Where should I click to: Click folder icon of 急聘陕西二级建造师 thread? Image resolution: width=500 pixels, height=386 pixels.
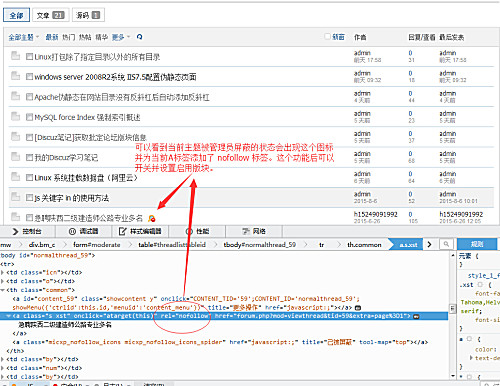coord(15,217)
